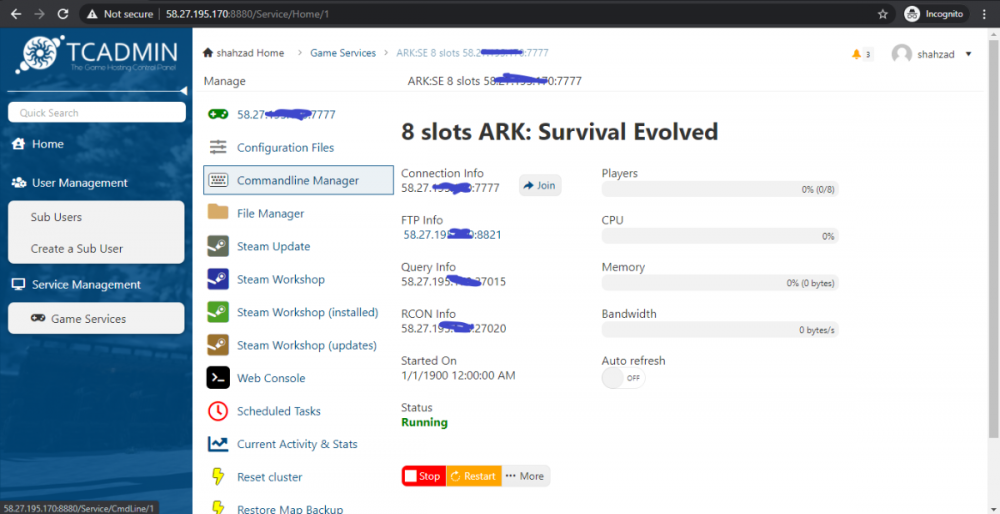Viewport: 1000px width, 514px height.
Task: Click the Scheduled Tasks clock icon
Action: (218, 411)
